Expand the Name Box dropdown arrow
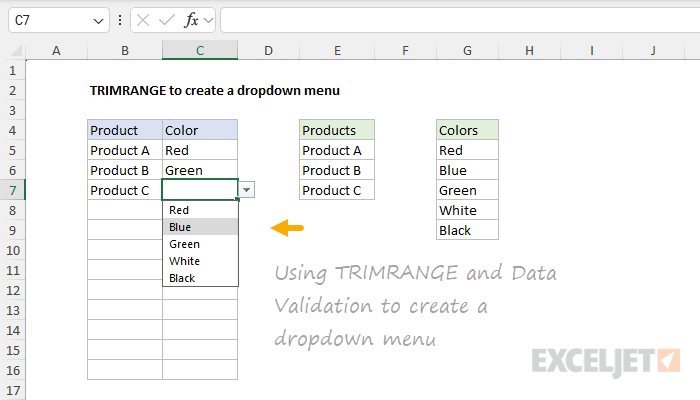Viewport: 700px width, 400px height. [x=98, y=21]
